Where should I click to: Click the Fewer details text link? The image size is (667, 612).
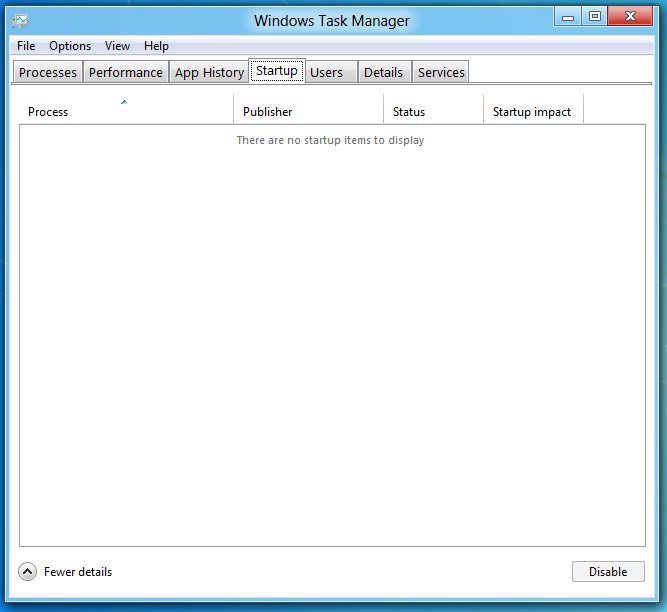coord(78,572)
